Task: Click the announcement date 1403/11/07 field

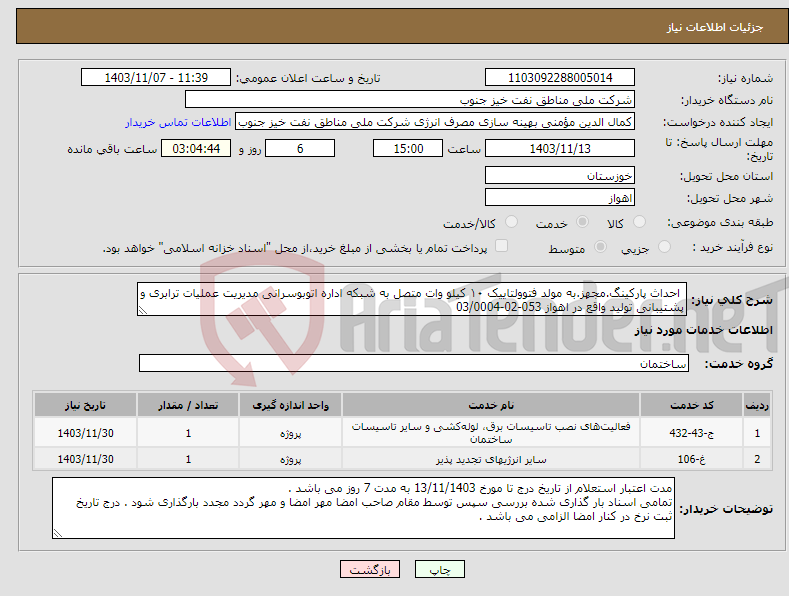Action: pyautogui.click(x=155, y=78)
